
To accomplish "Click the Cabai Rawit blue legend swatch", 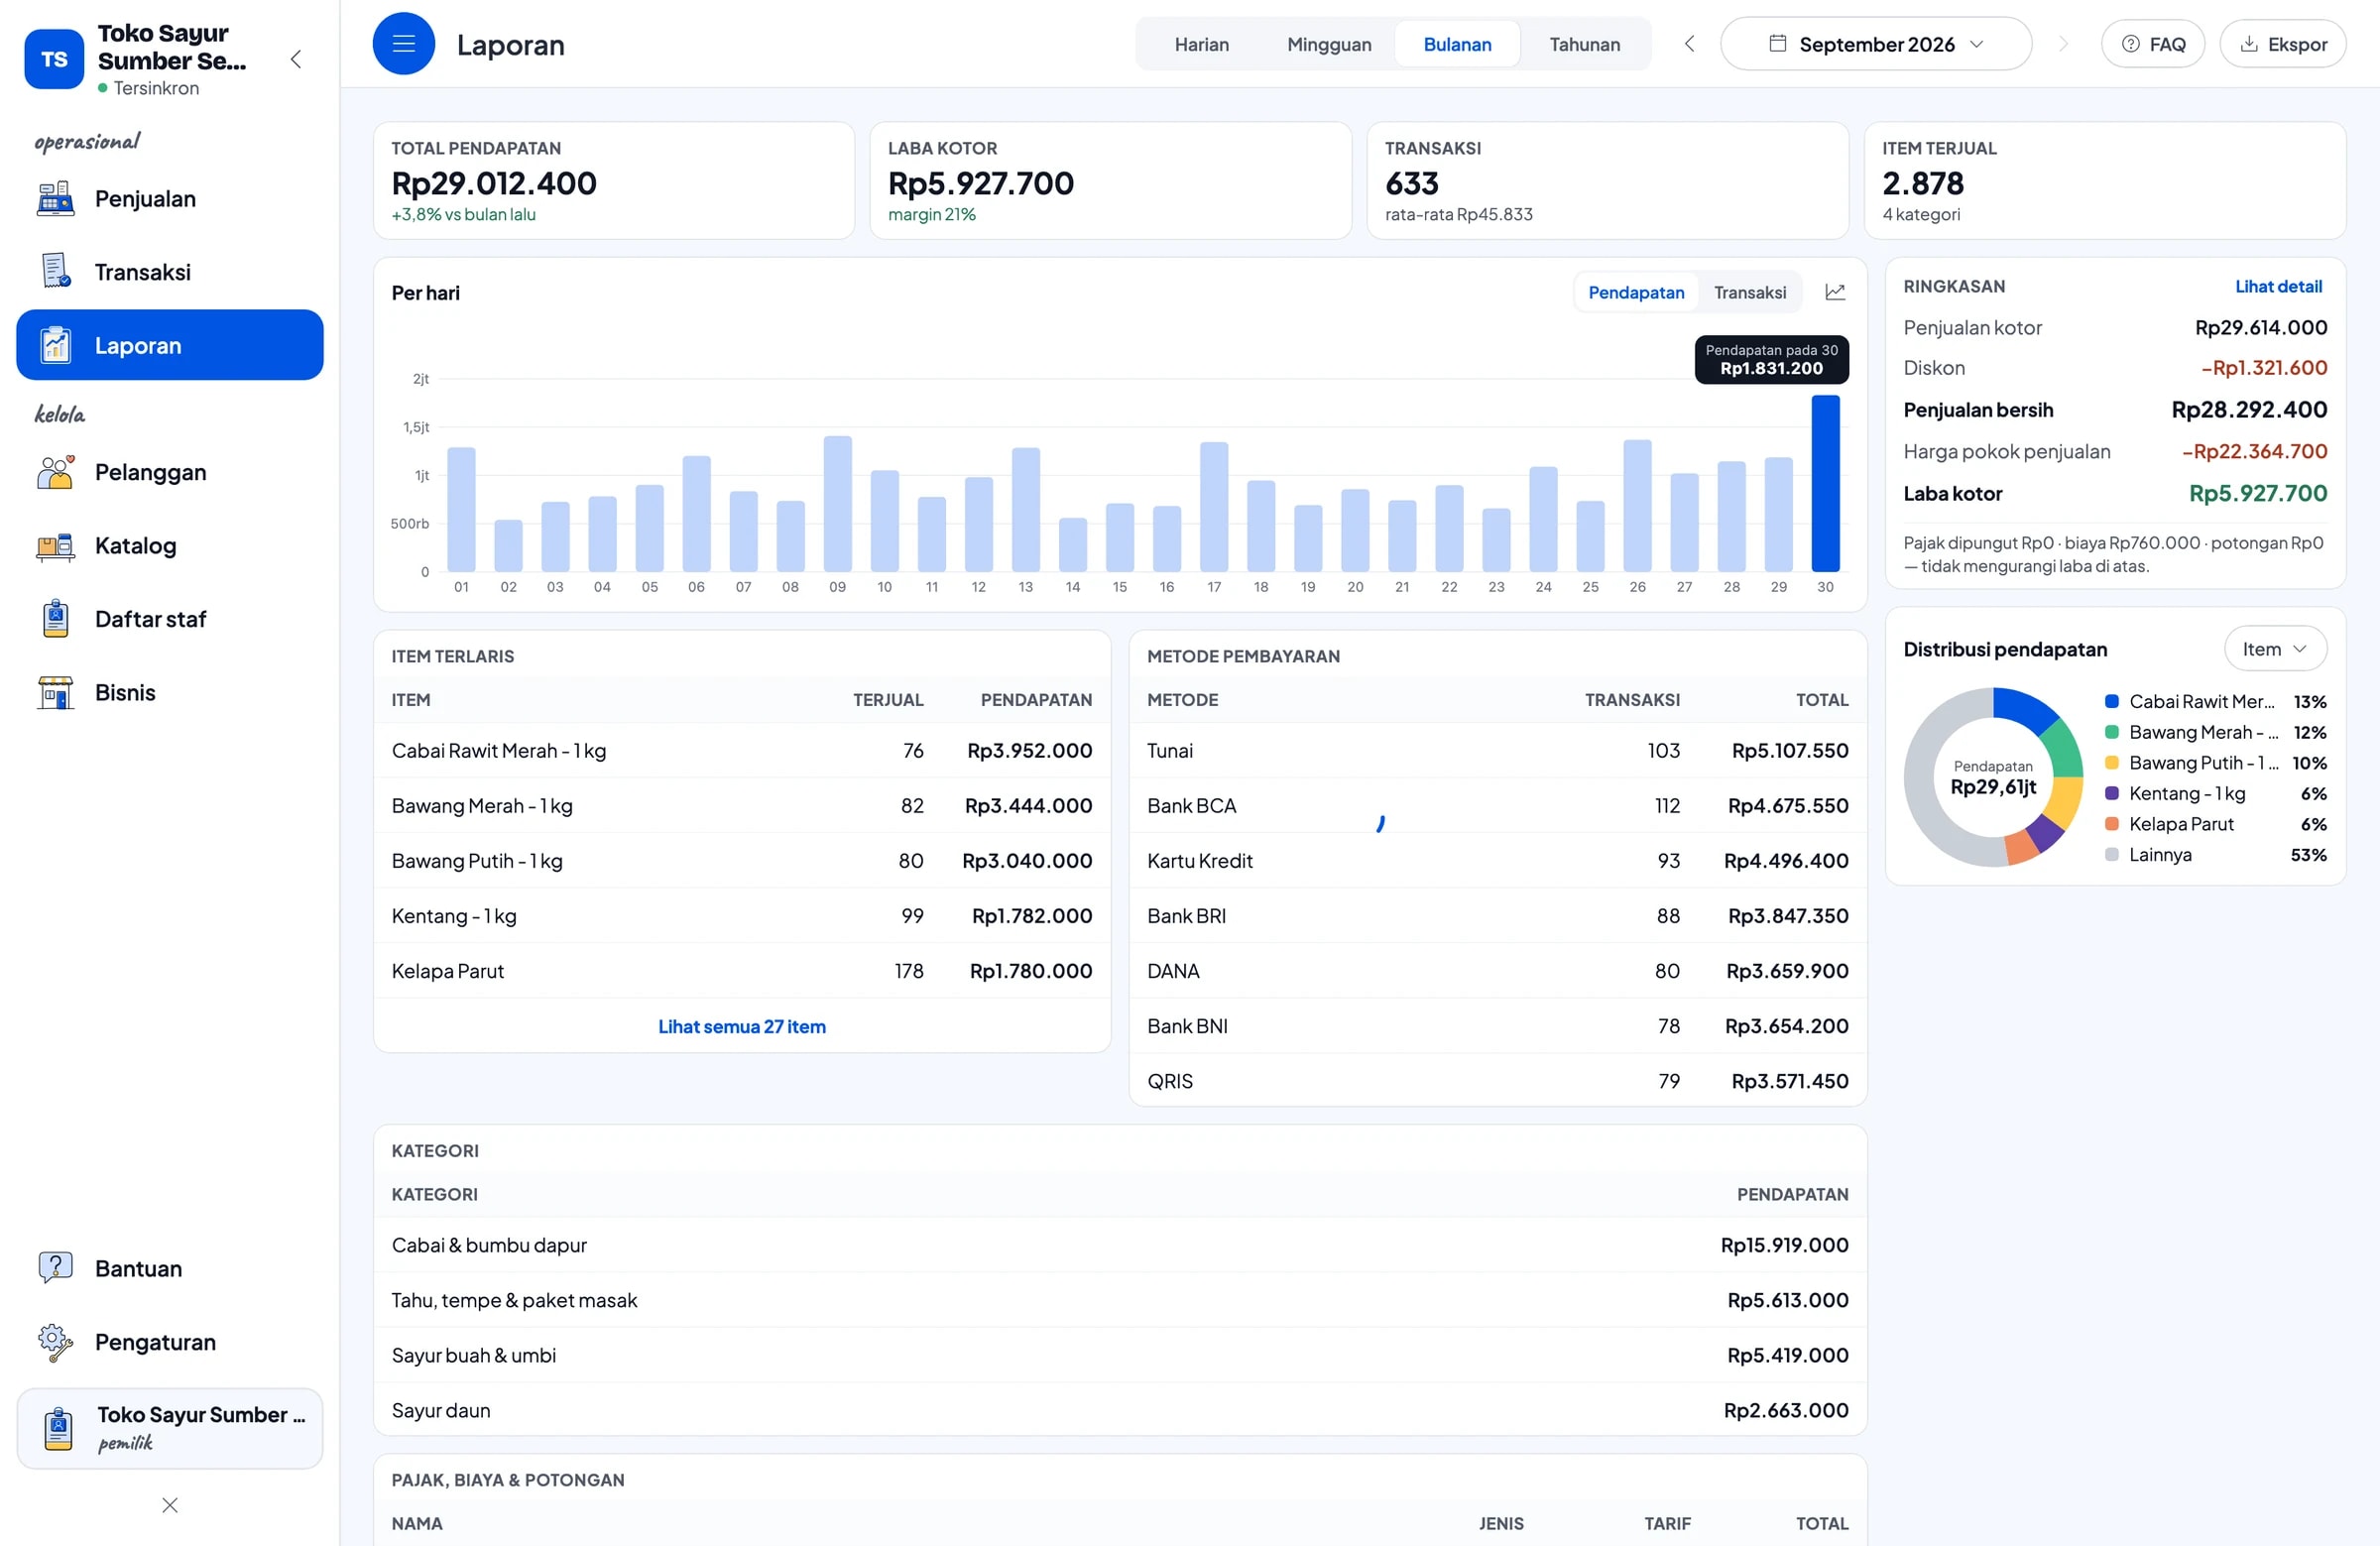I will [2111, 701].
